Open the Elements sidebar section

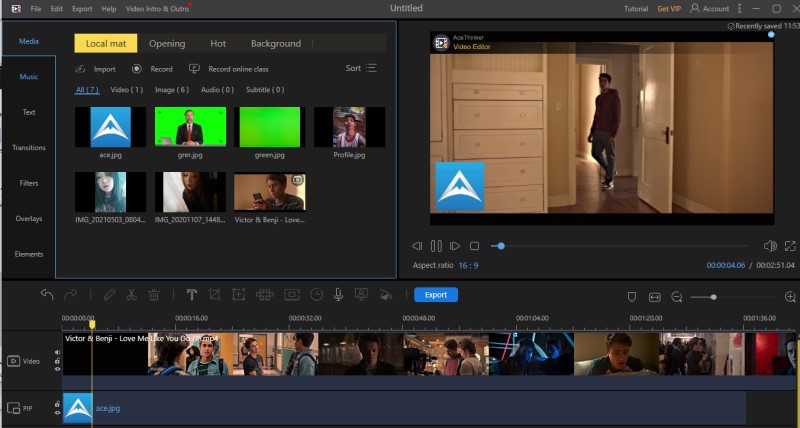(29, 254)
